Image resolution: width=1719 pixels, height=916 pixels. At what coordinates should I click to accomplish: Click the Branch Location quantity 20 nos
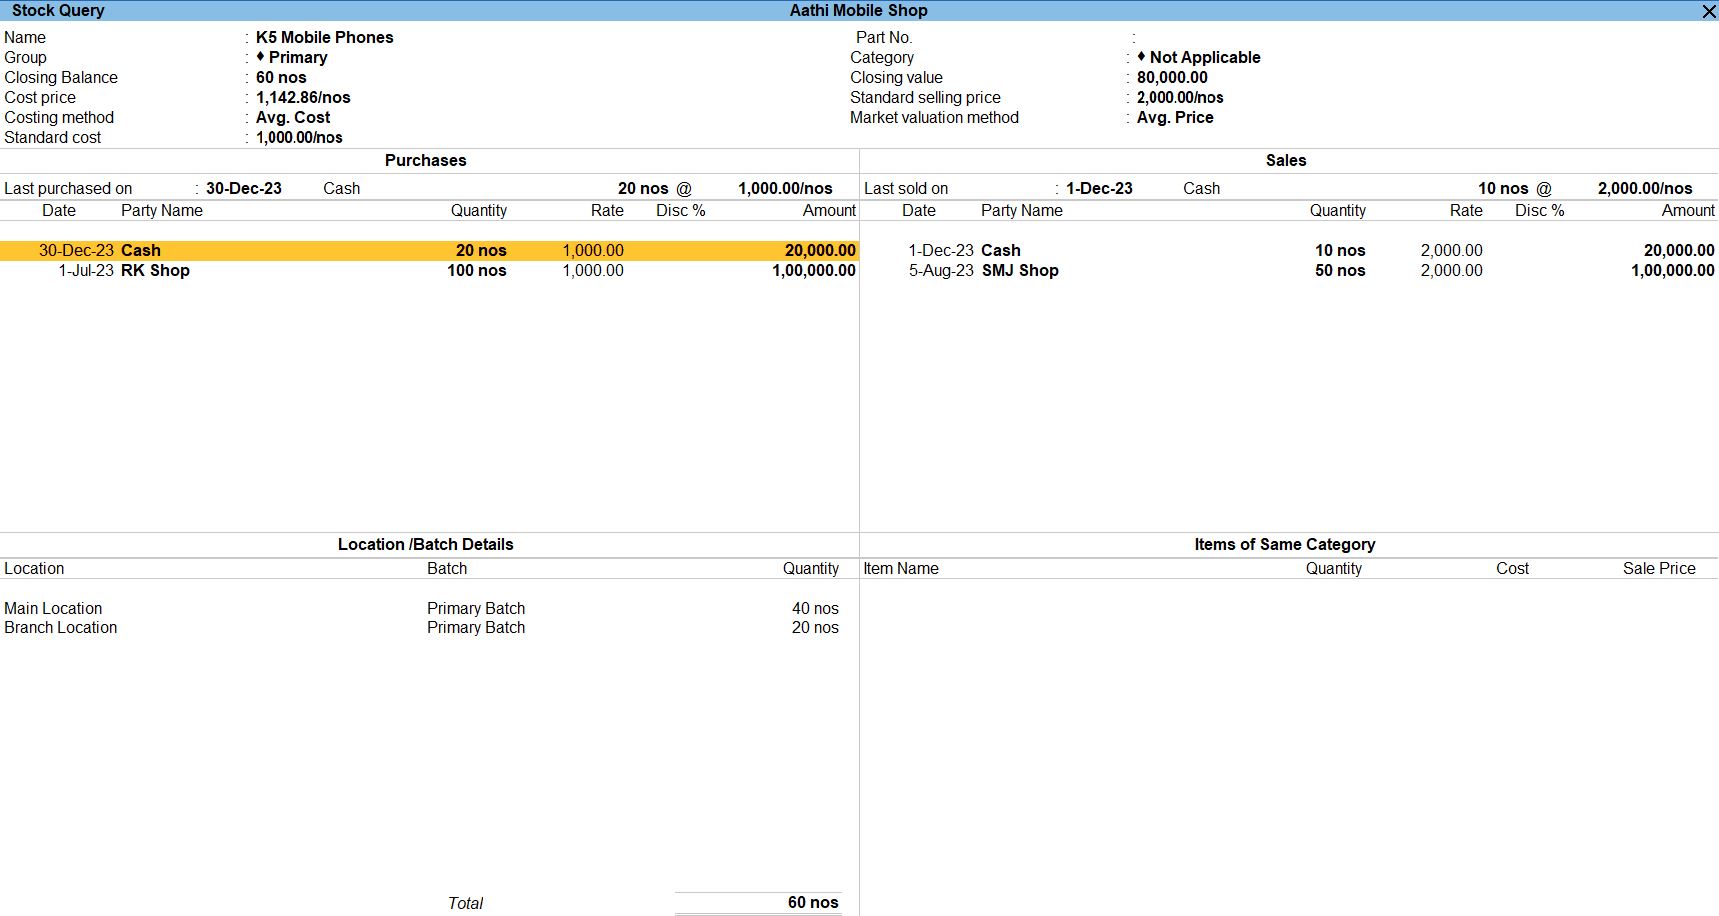(815, 627)
